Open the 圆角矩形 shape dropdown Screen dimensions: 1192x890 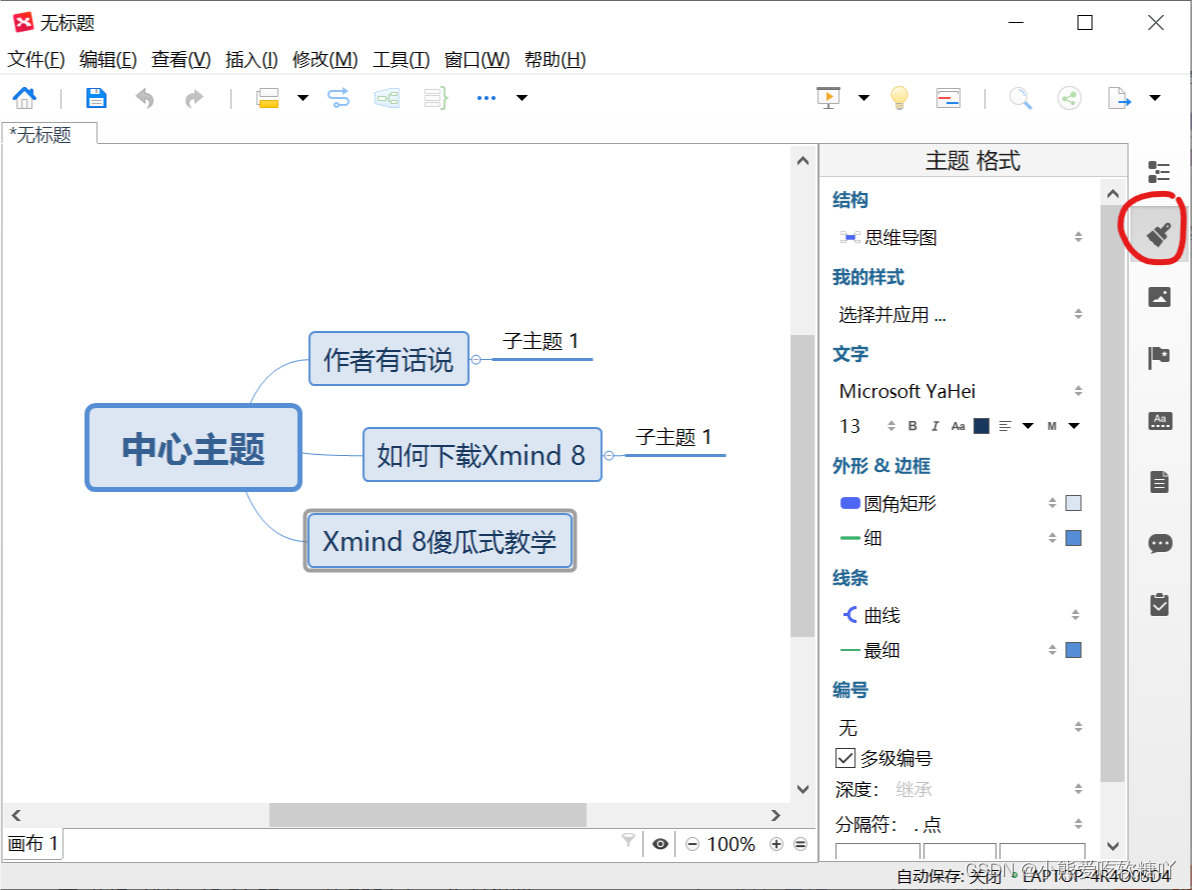coord(947,502)
